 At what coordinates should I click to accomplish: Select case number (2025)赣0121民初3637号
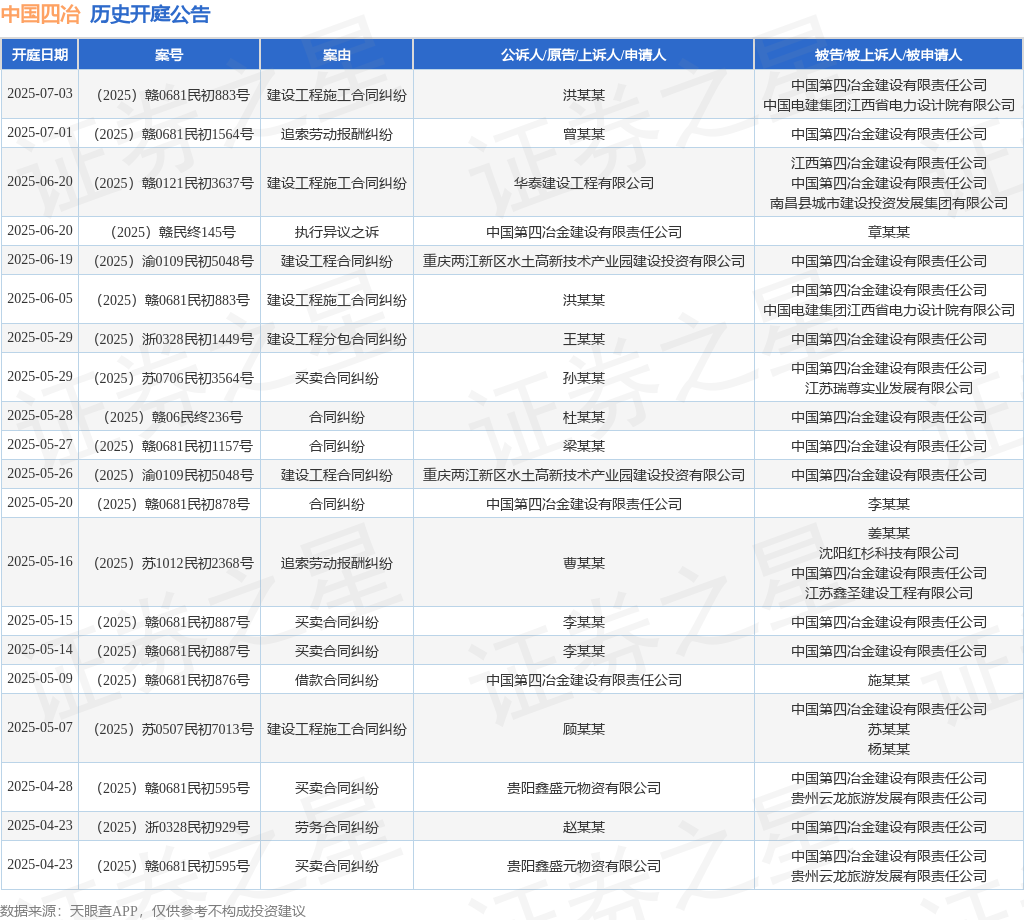pyautogui.click(x=173, y=183)
